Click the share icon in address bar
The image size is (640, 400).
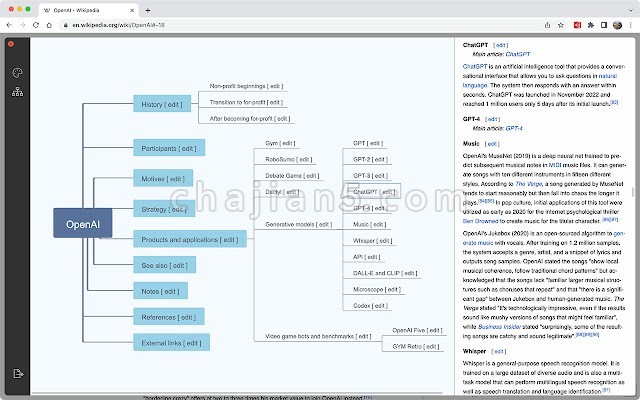tap(547, 25)
